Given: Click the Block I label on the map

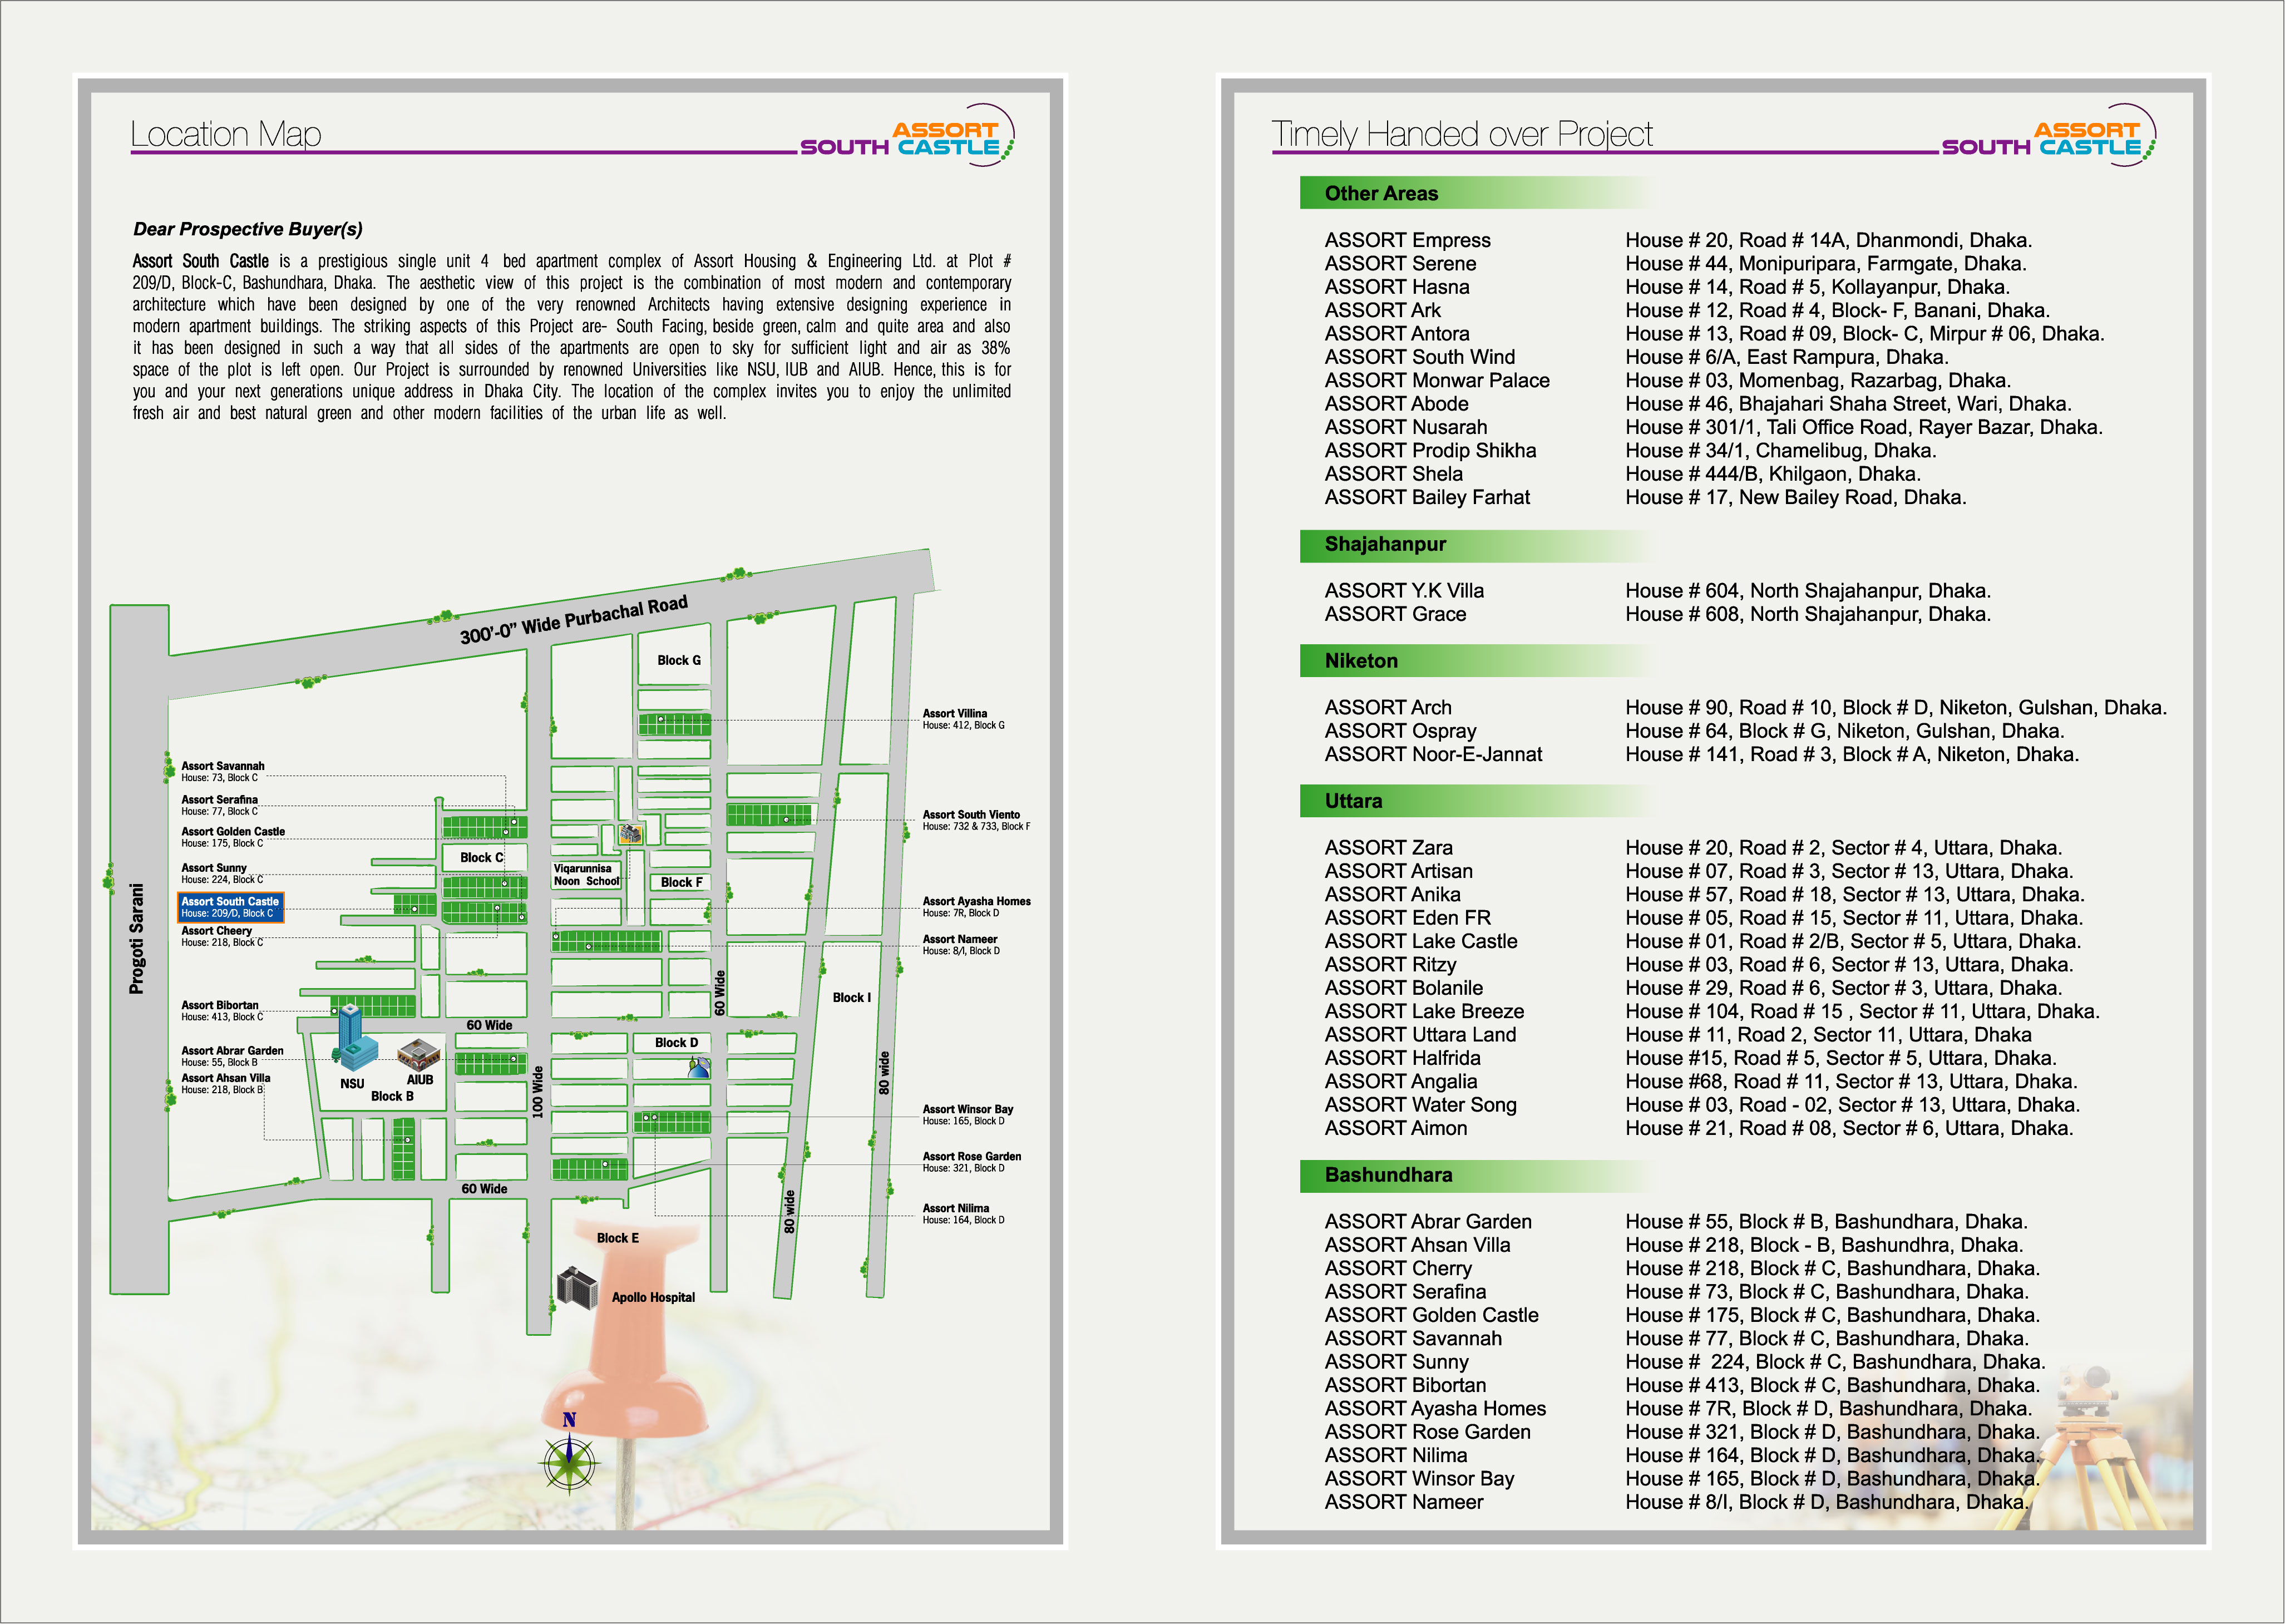Looking at the screenshot, I should (852, 997).
